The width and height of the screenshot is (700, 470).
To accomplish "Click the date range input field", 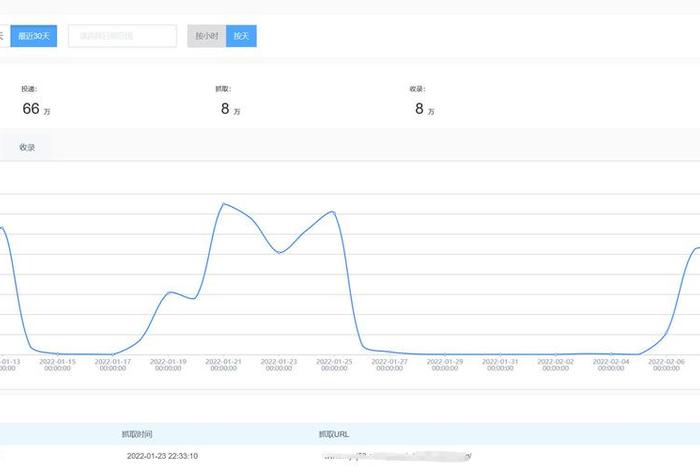I will click(122, 36).
